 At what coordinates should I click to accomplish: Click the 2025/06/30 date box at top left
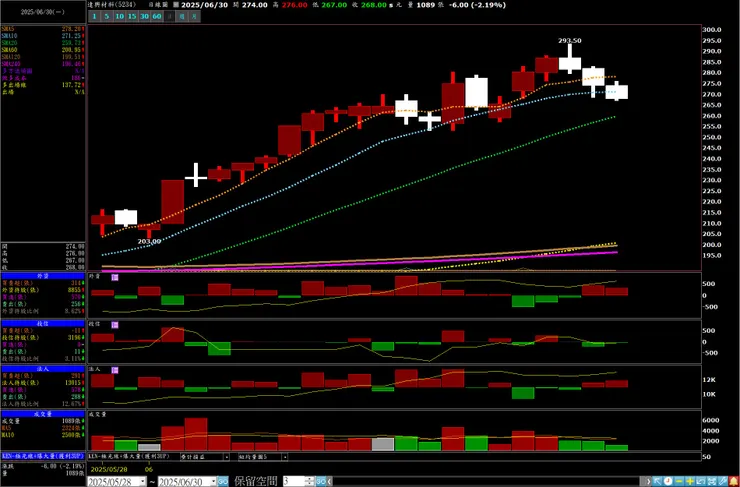(43, 12)
